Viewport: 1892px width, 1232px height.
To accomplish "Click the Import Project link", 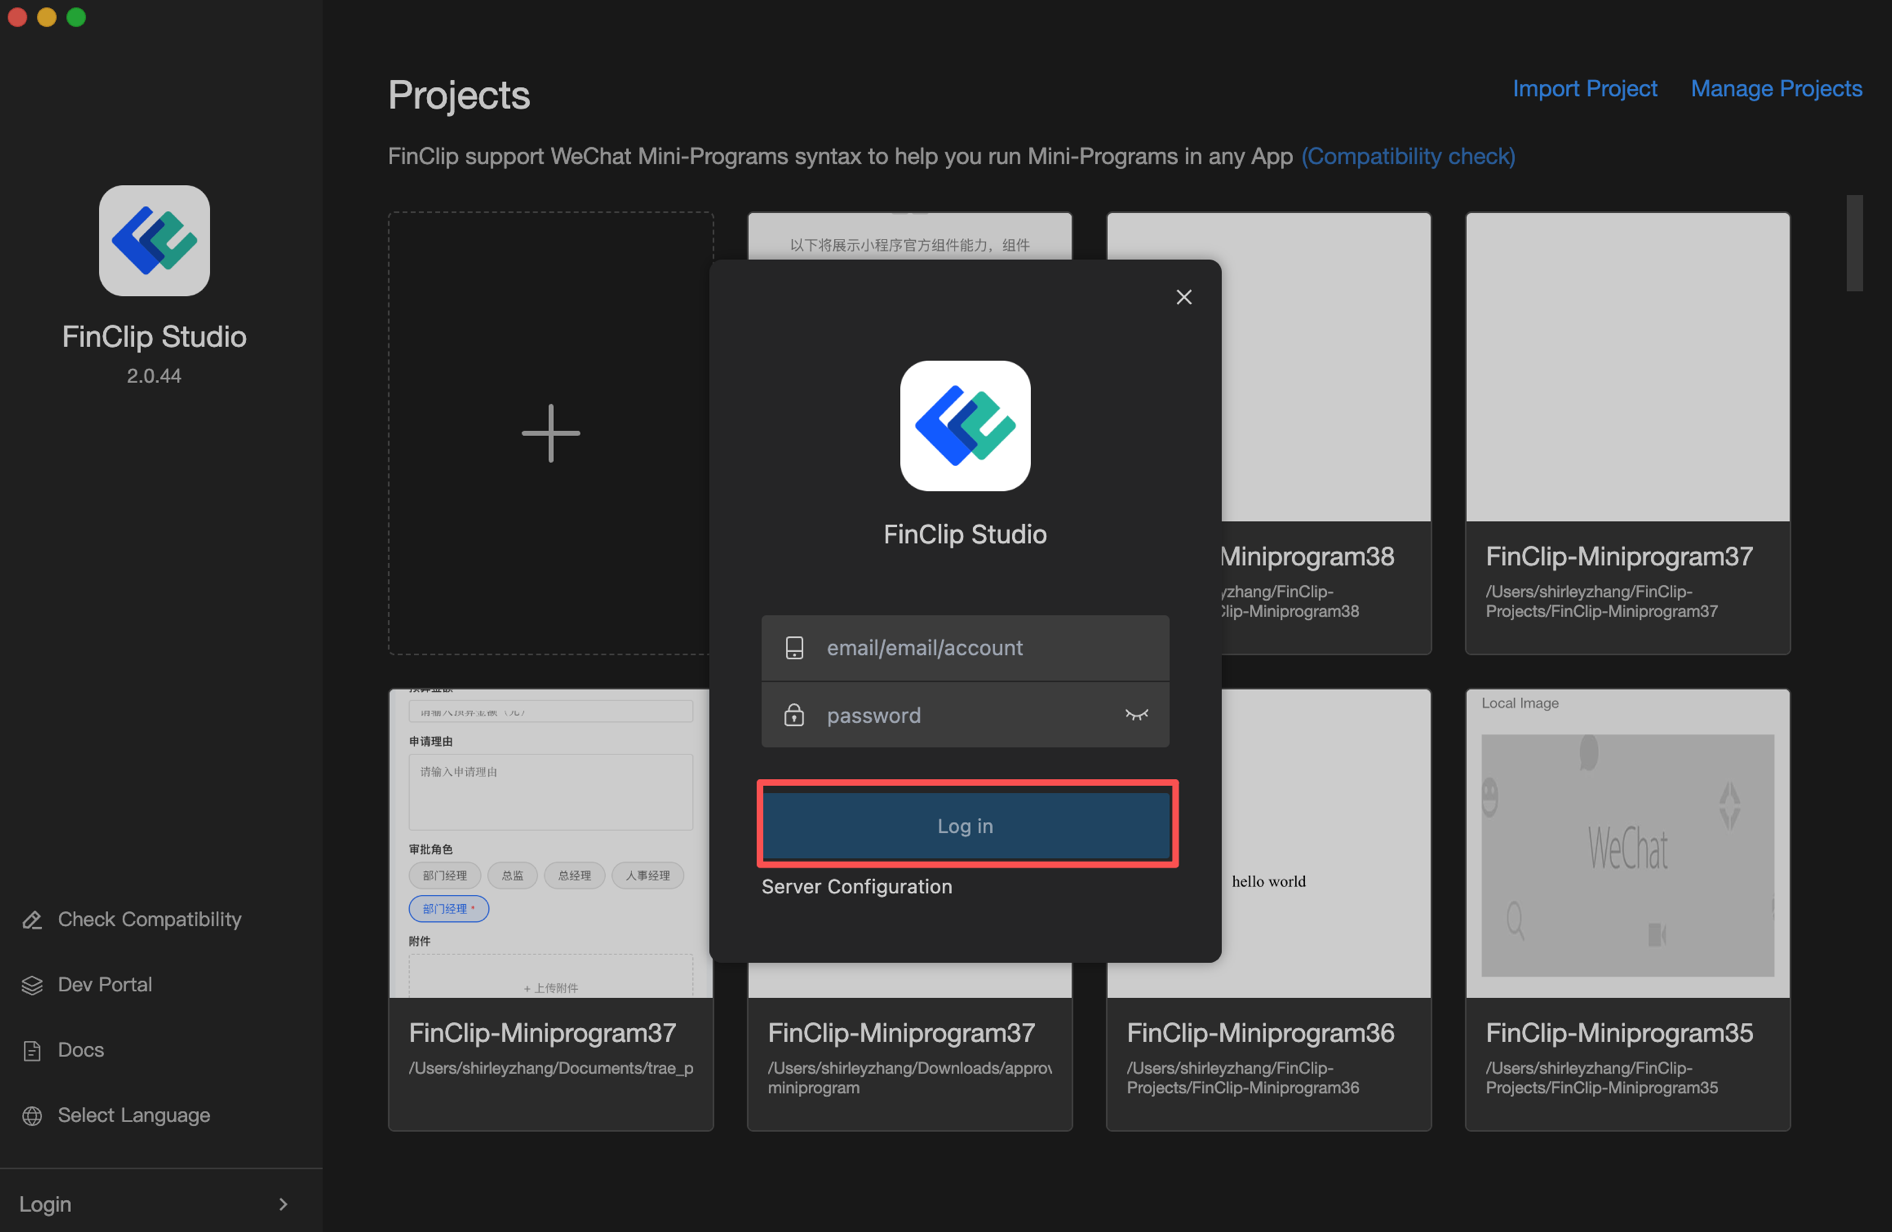I will pos(1584,89).
